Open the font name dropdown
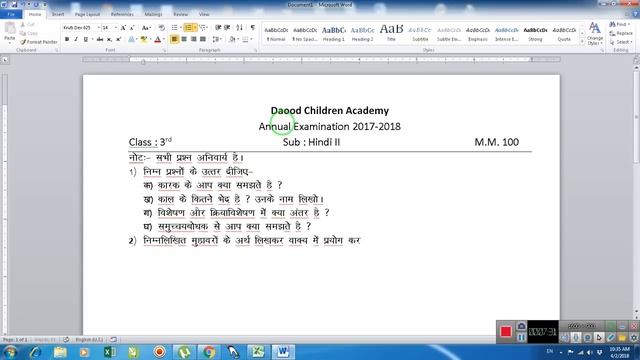Screen dimensions: 640x360 coord(98,28)
